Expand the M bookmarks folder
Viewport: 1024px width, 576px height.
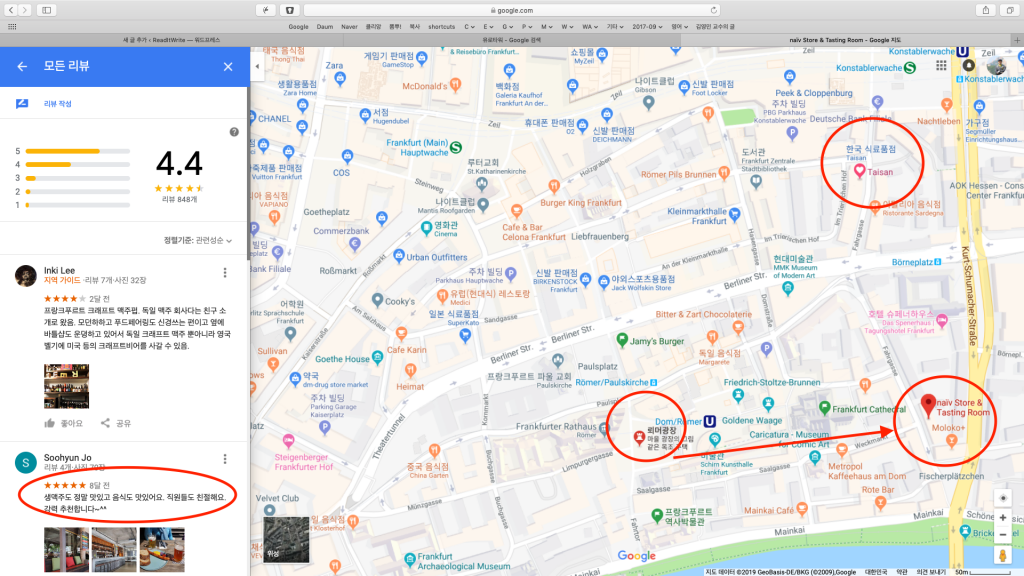547,27
